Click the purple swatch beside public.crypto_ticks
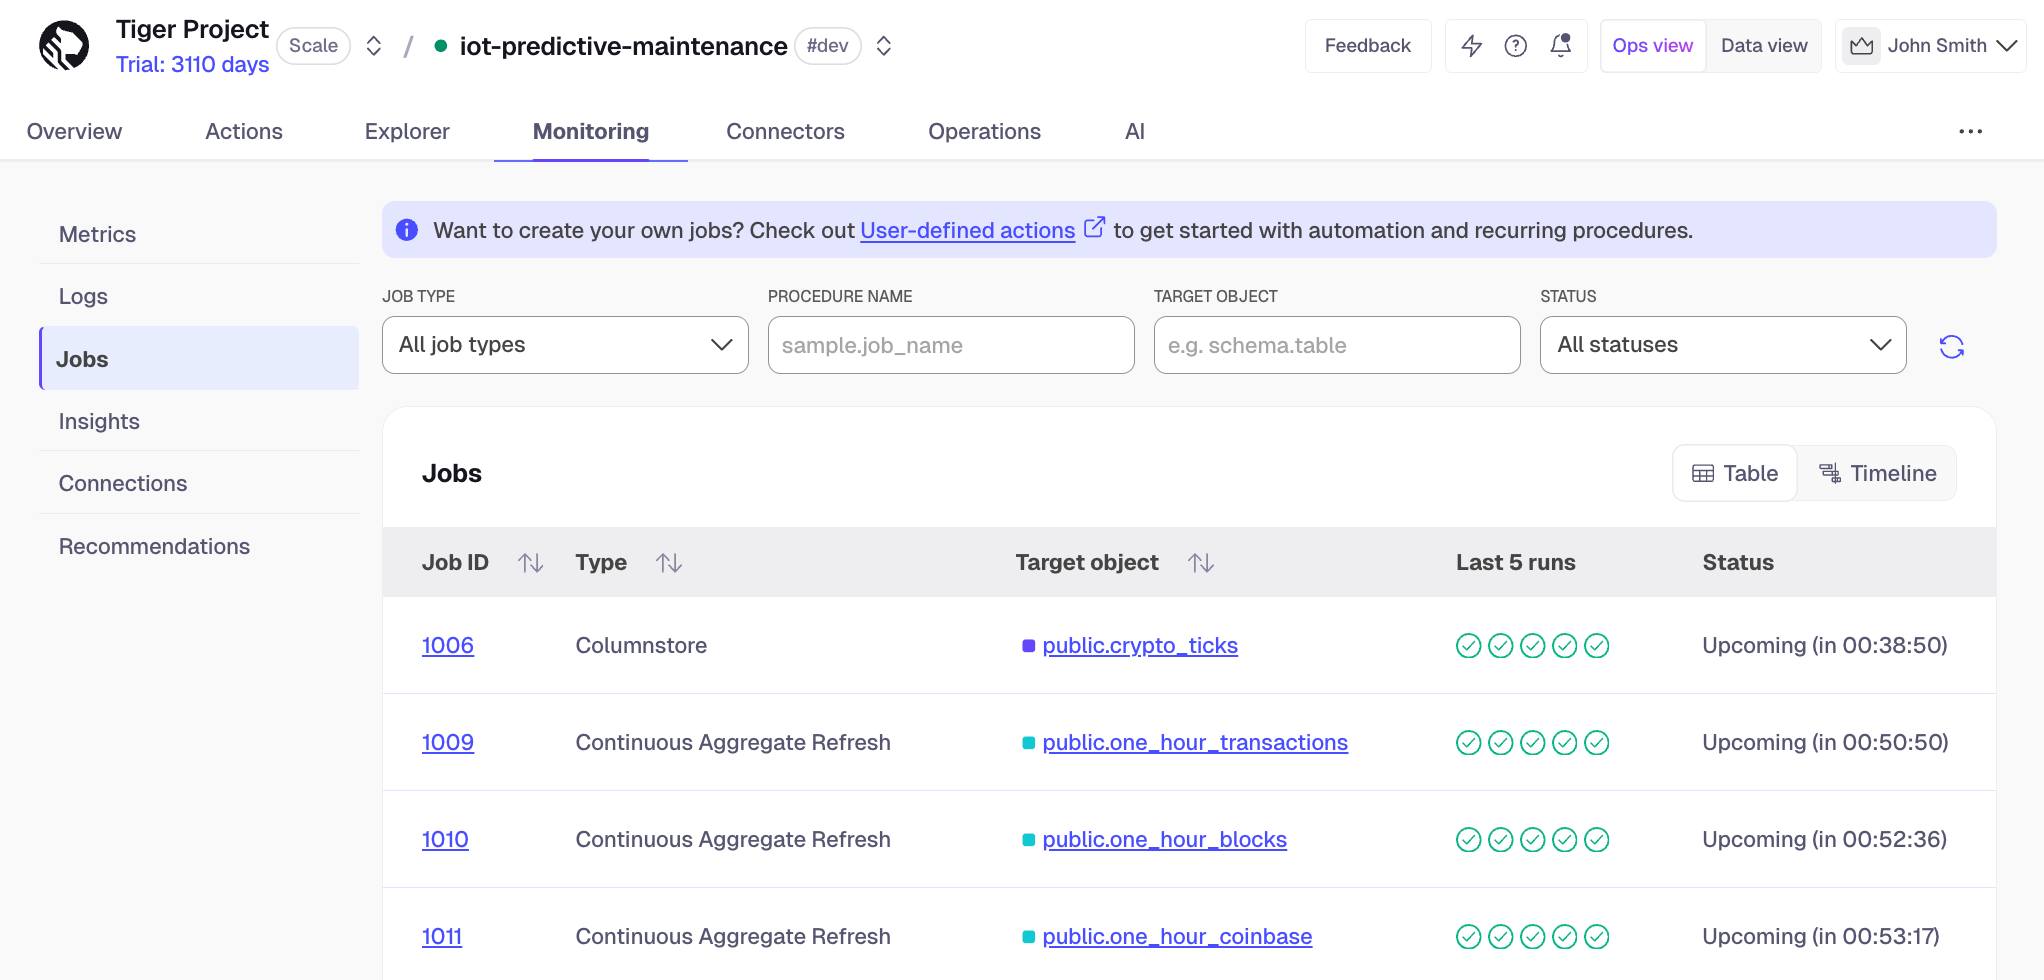Screen dimensions: 2044x980 tap(1028, 646)
